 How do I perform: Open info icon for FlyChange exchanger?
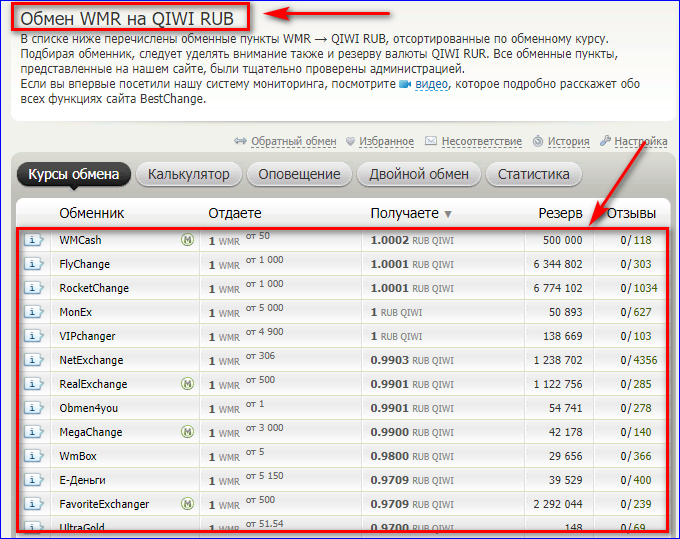[33, 264]
